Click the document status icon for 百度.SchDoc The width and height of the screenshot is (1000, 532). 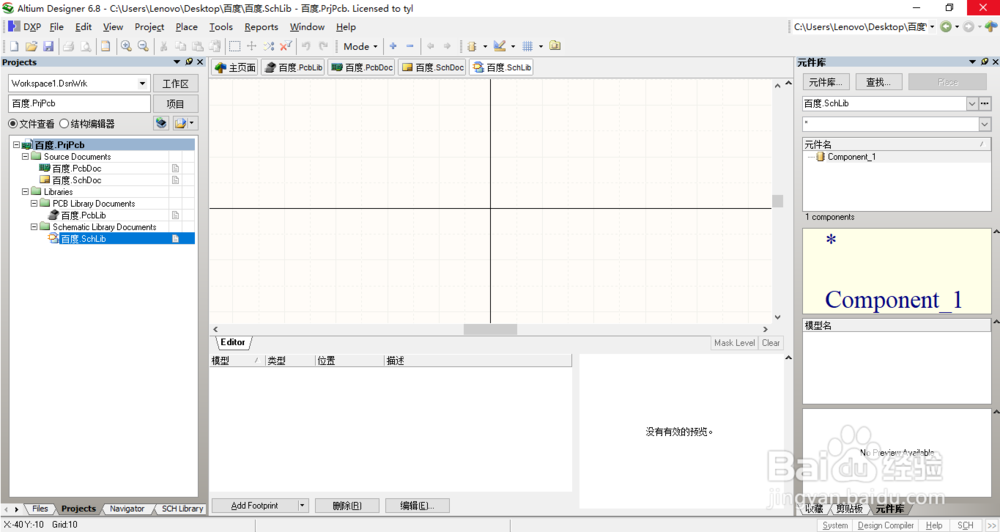[175, 180]
